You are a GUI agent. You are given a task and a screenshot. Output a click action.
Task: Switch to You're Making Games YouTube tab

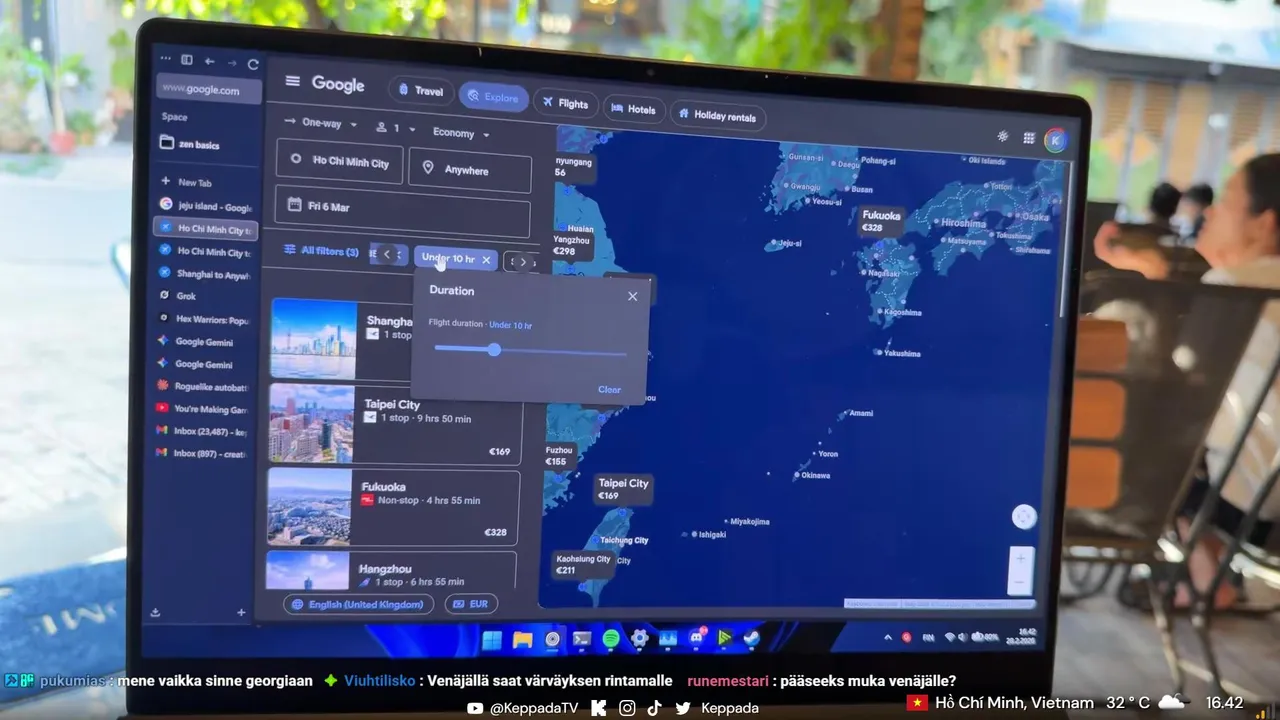point(204,408)
